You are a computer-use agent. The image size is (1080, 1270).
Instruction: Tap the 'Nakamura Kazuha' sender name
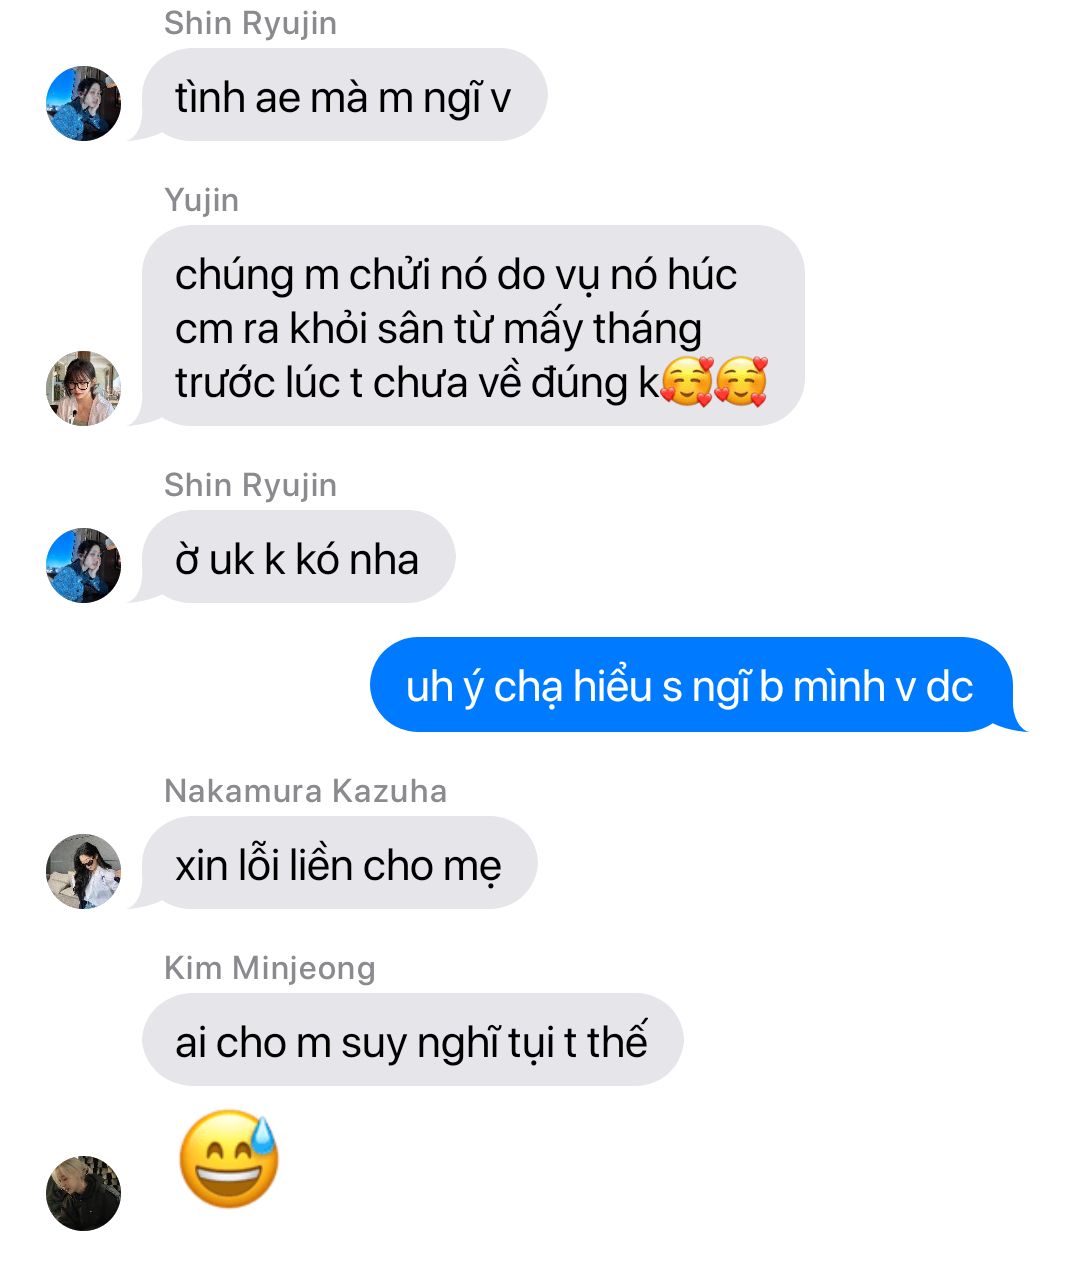pos(305,791)
